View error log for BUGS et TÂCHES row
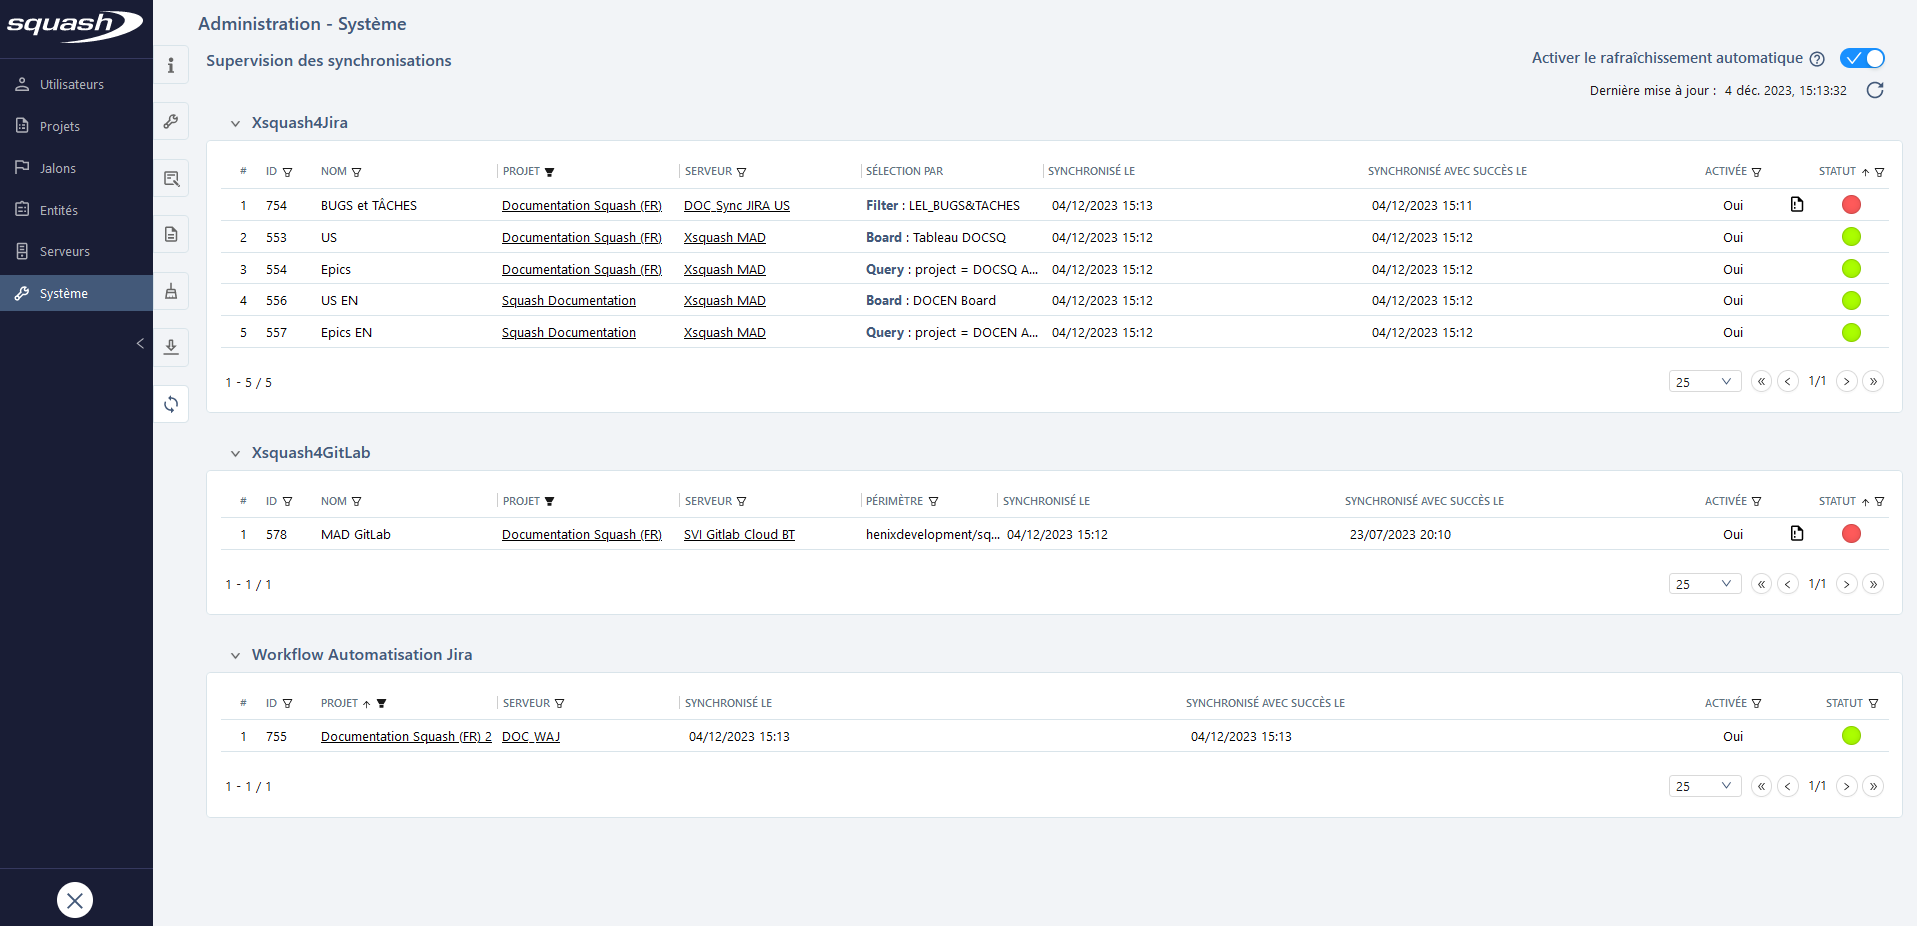 point(1797,204)
